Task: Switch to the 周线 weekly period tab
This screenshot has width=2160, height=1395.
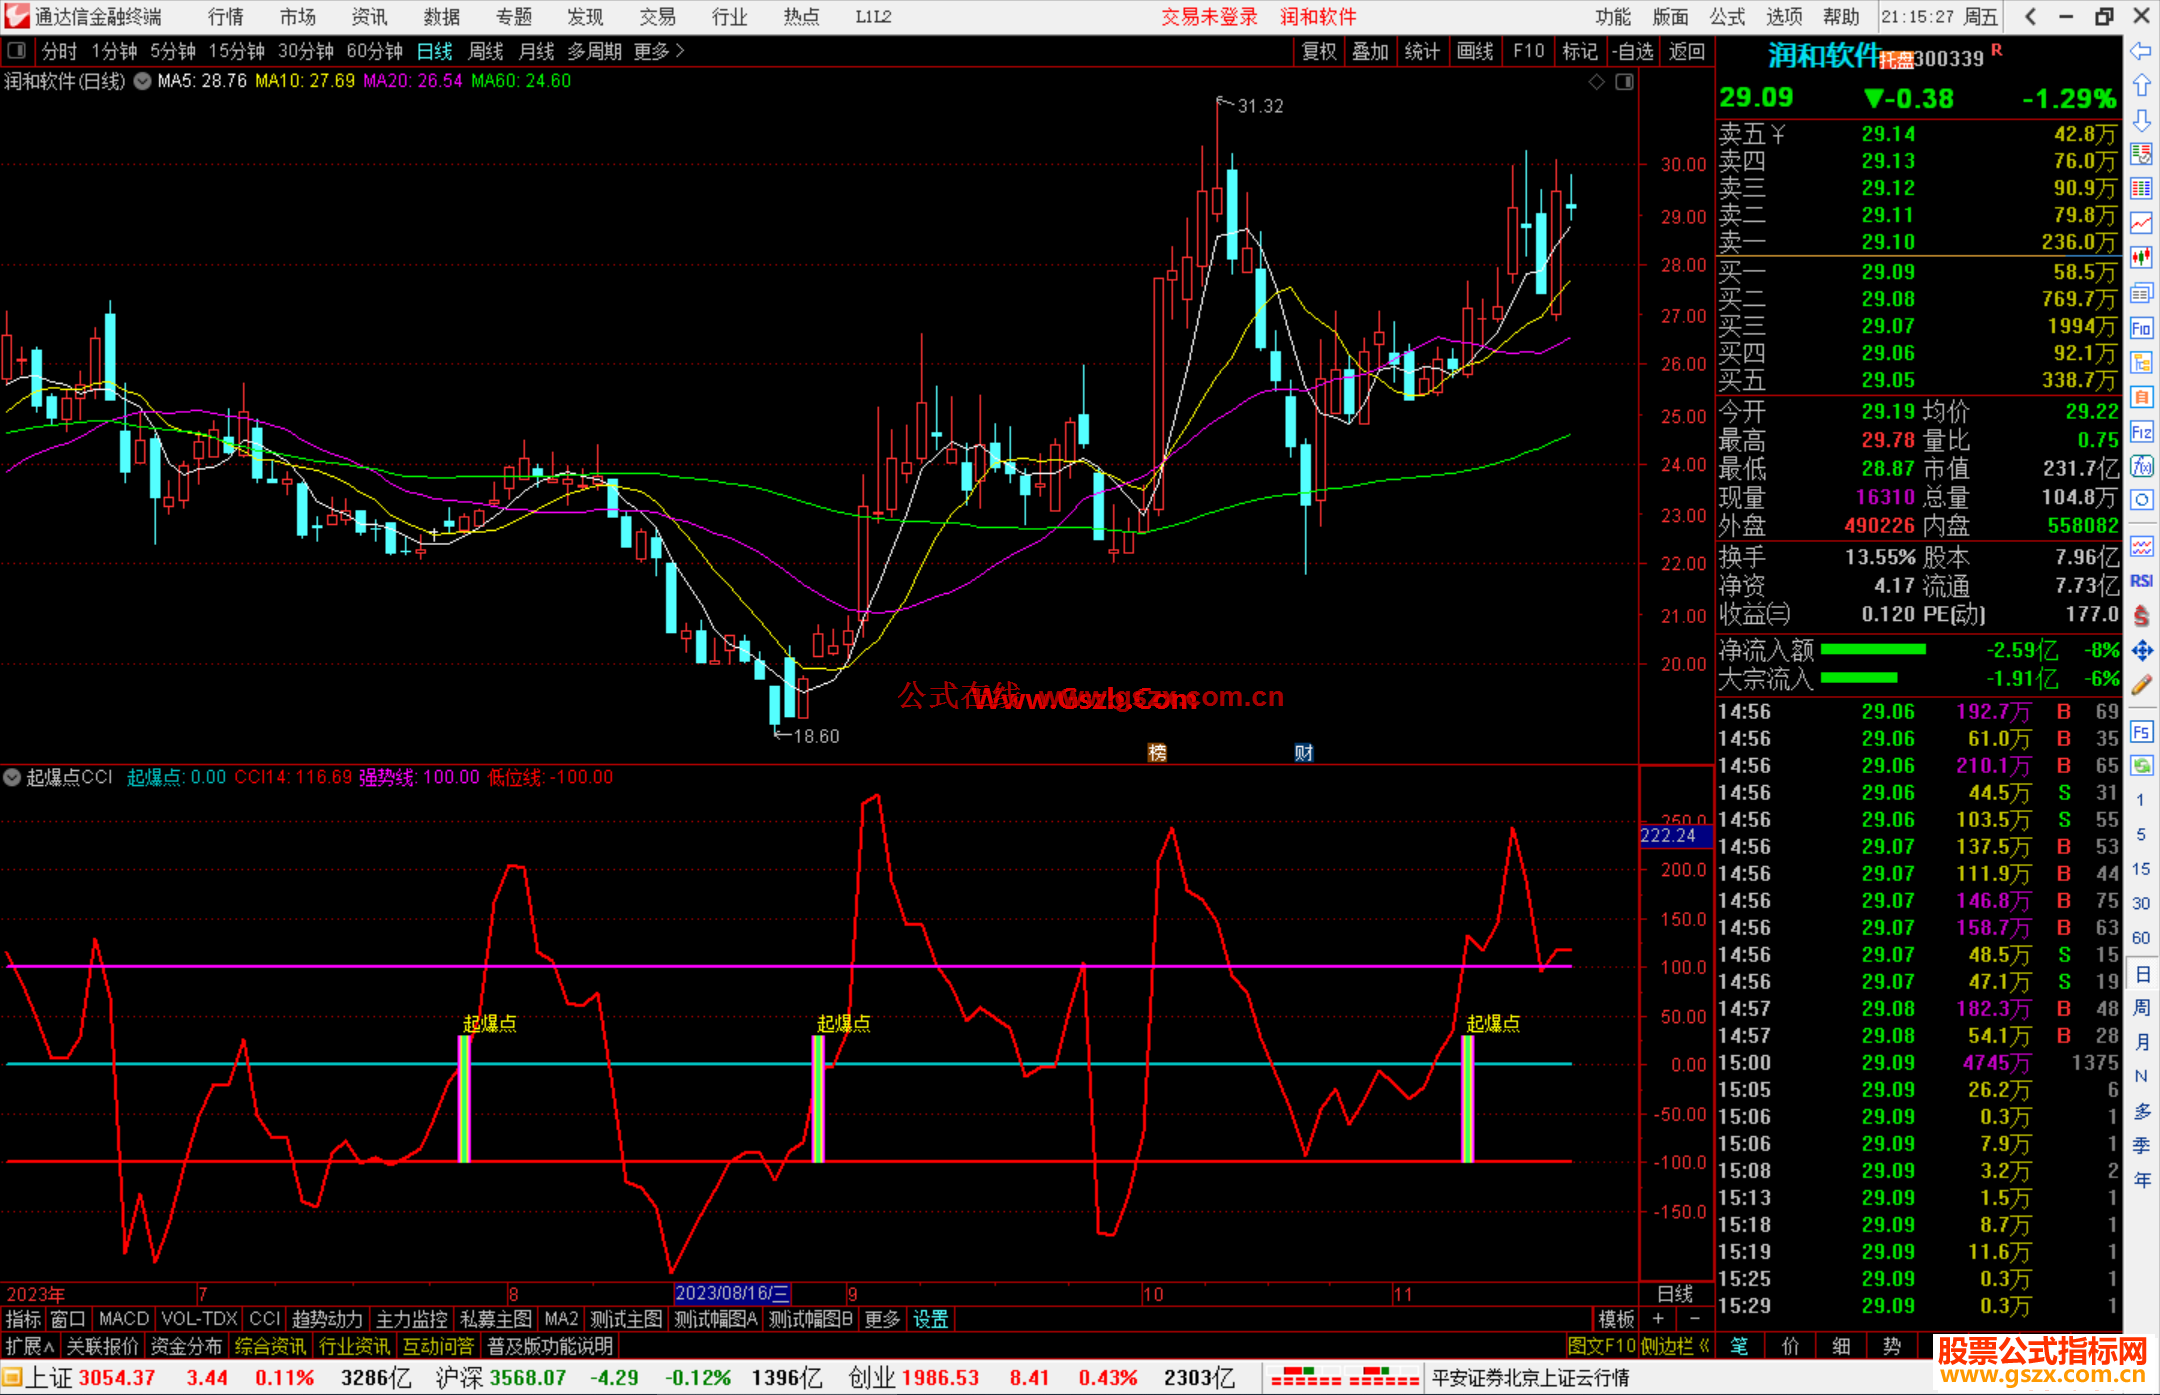Action: [486, 51]
